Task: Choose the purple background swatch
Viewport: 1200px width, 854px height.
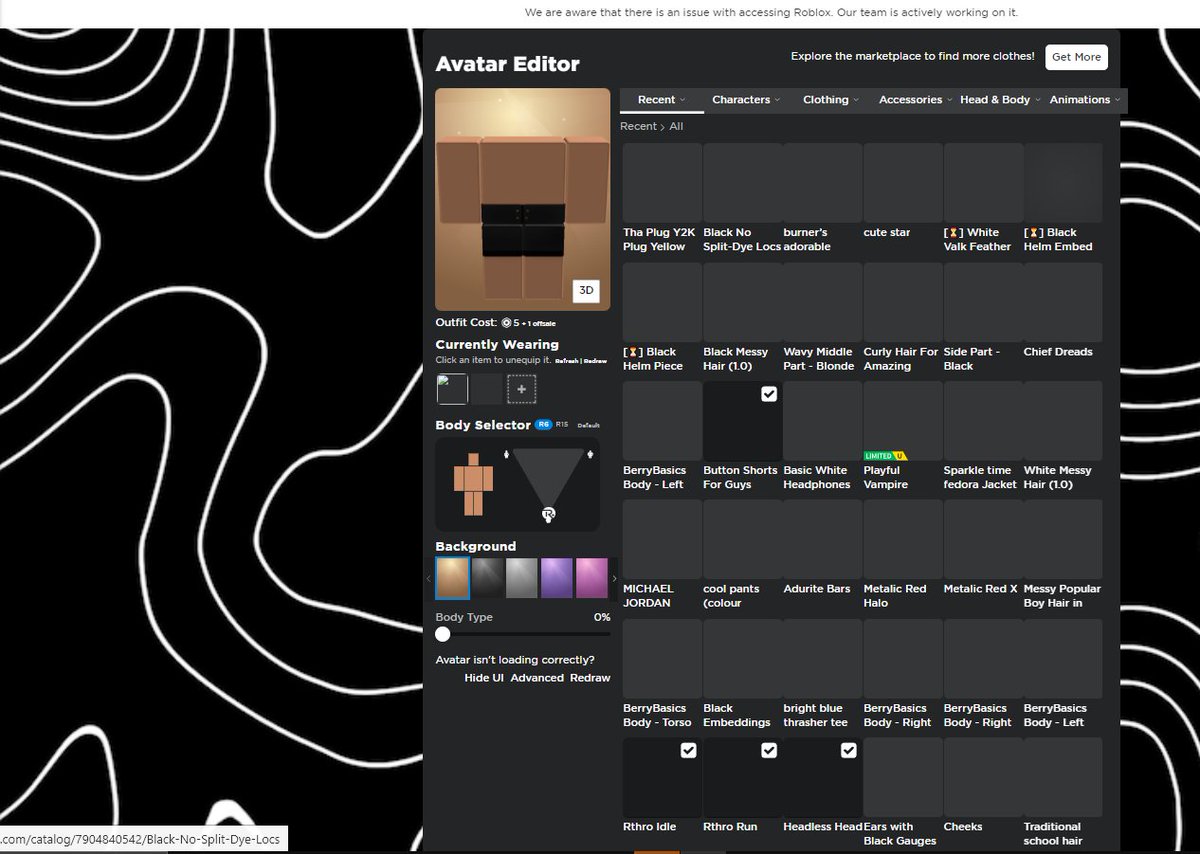Action: [557, 578]
